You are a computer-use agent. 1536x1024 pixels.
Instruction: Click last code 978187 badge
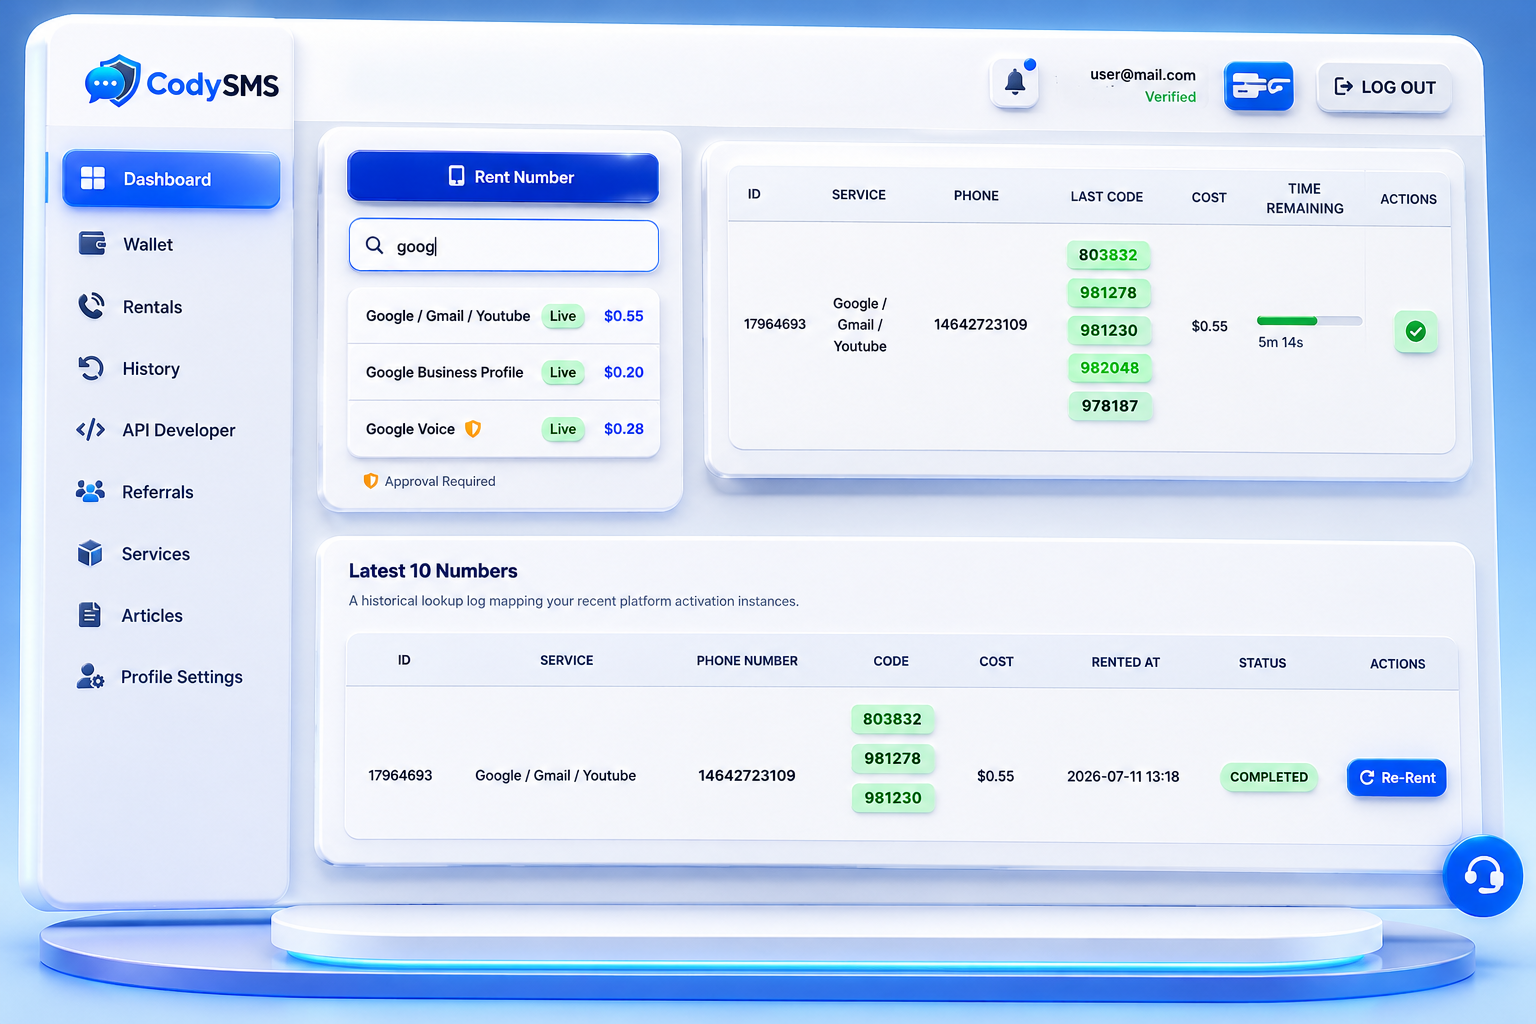(x=1110, y=406)
